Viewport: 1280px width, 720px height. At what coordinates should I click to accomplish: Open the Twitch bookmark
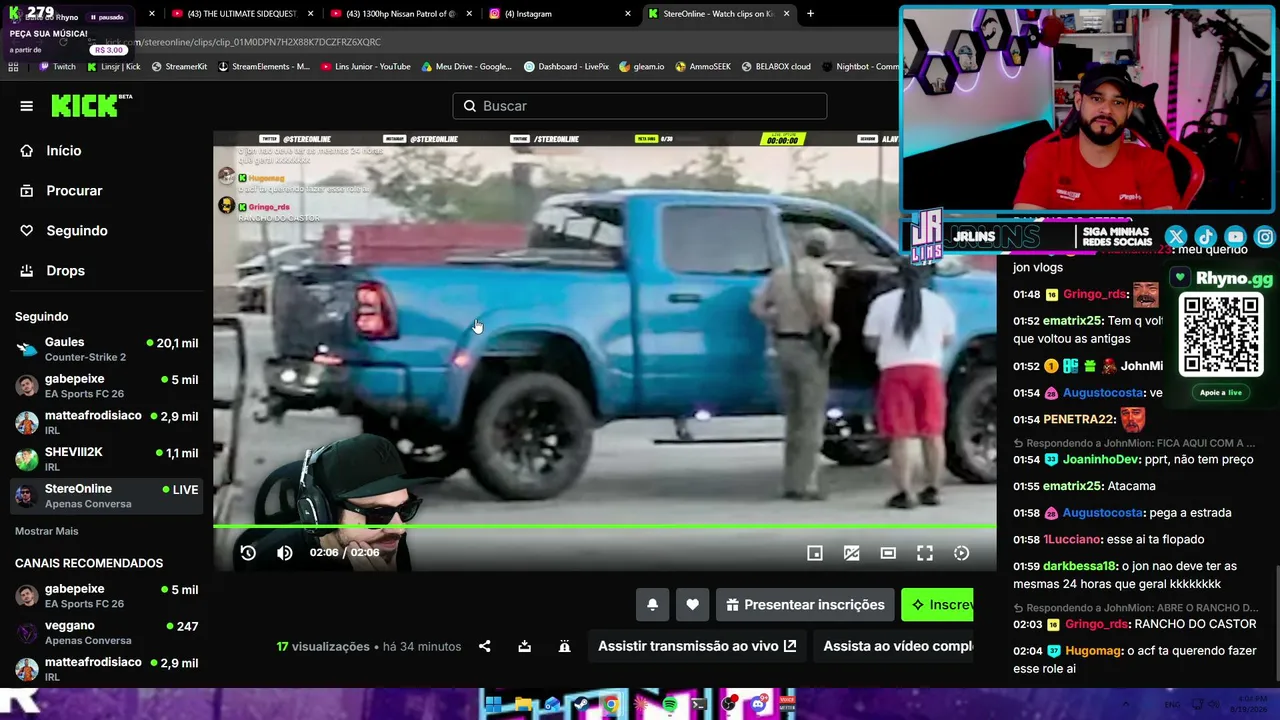click(57, 67)
